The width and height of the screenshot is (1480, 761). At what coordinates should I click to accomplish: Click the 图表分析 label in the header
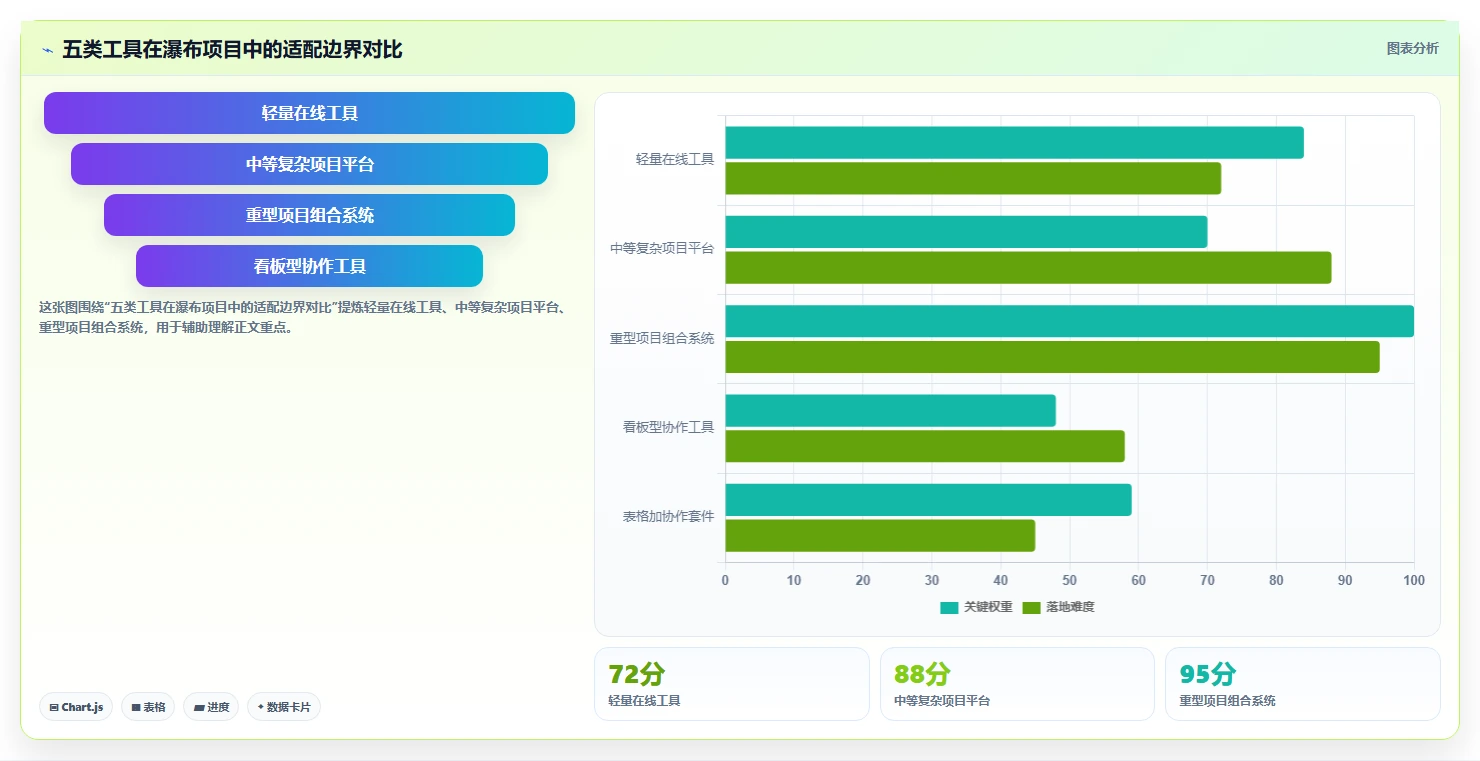(x=1412, y=48)
